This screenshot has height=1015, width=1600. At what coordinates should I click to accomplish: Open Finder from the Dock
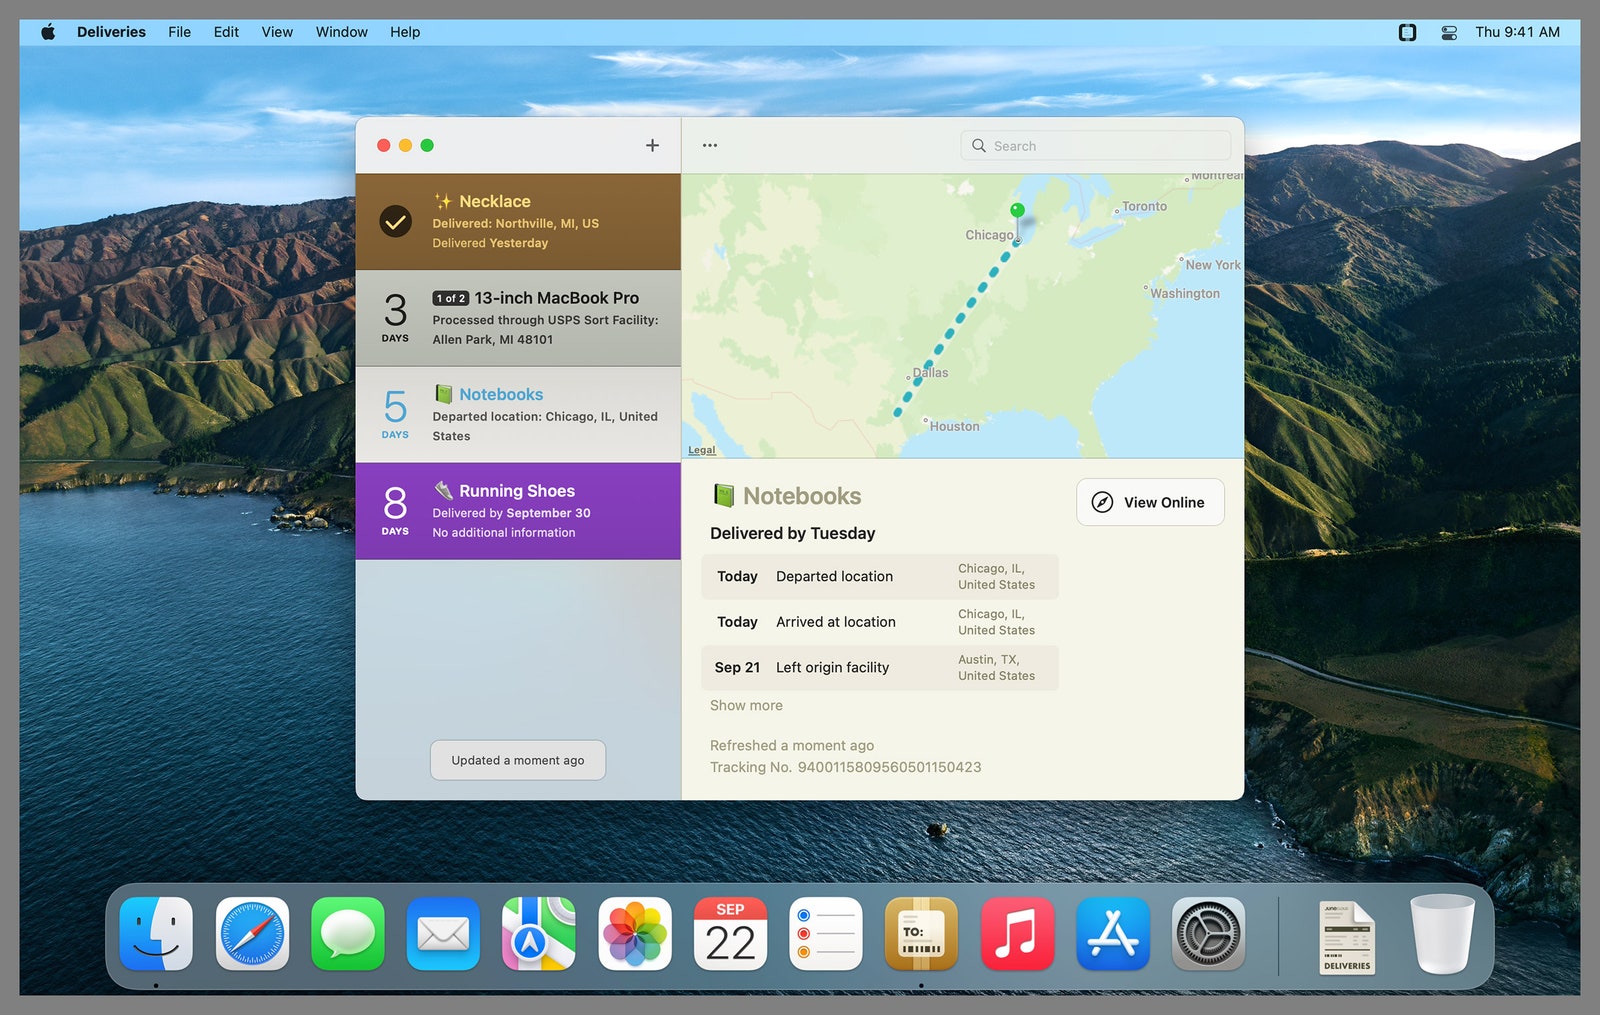[x=156, y=934]
